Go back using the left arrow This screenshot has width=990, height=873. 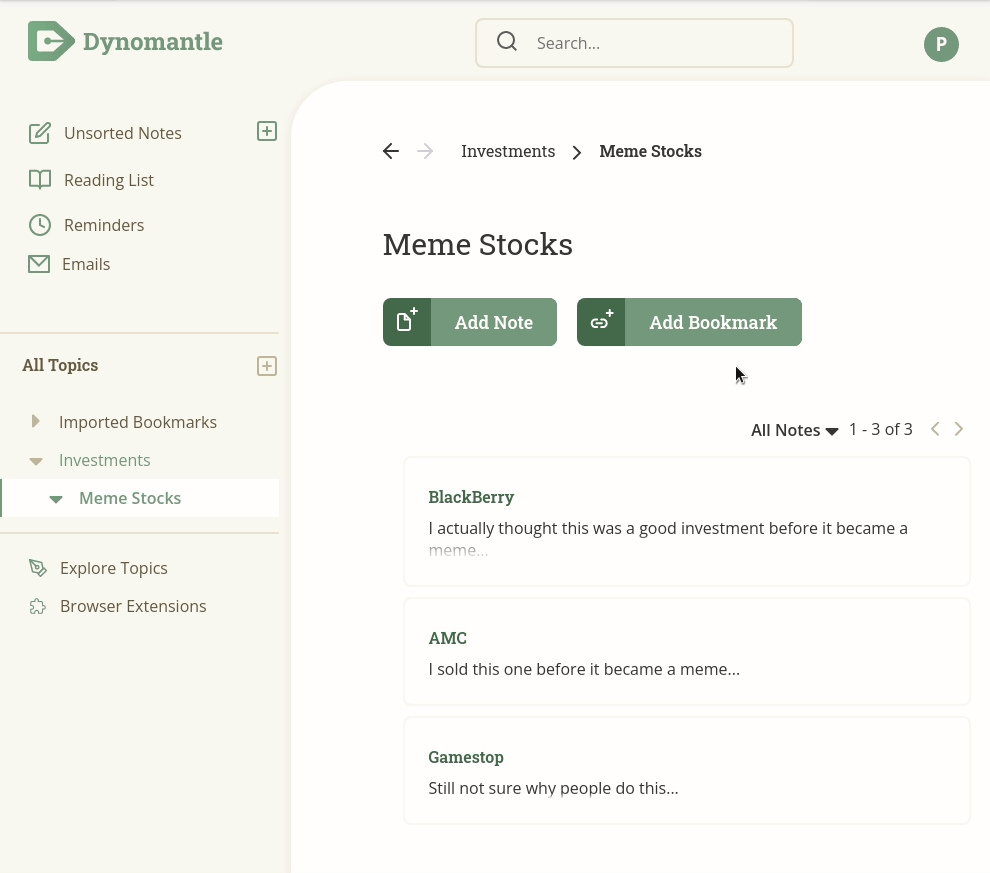pyautogui.click(x=391, y=151)
